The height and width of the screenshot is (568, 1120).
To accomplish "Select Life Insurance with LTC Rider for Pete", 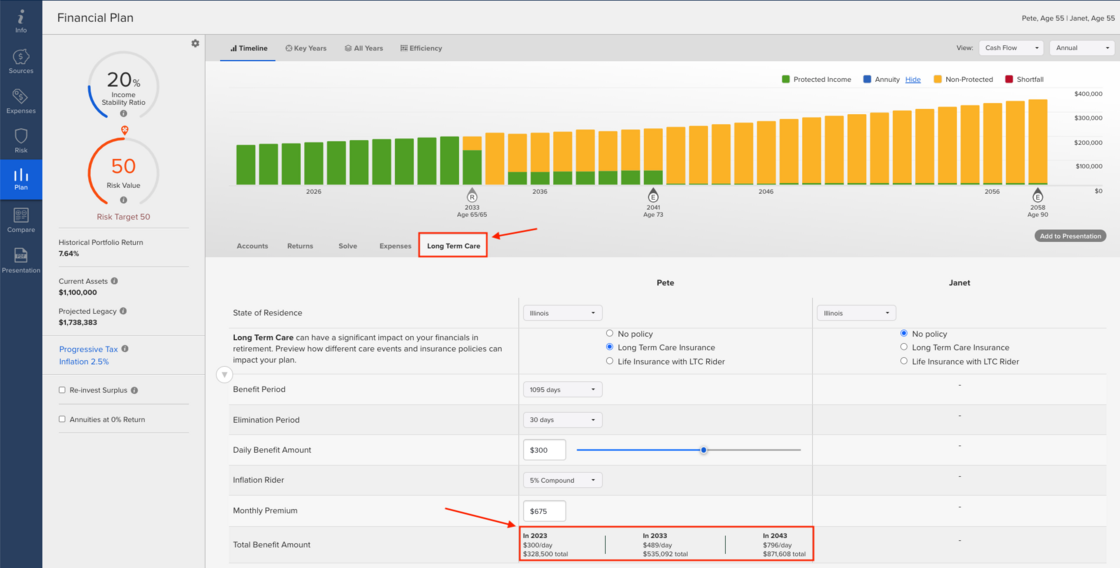I will [609, 362].
